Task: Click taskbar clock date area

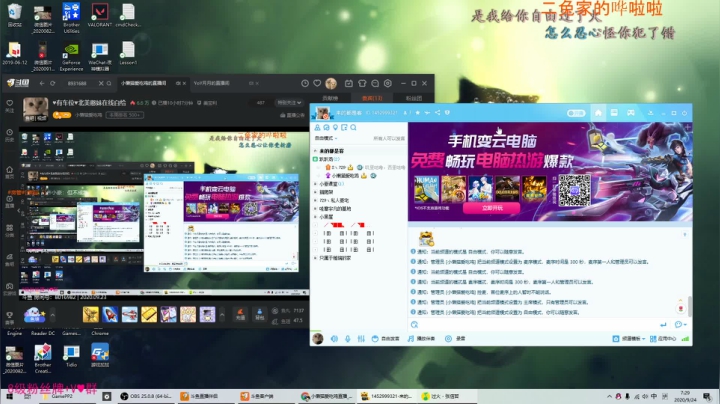Action: (x=685, y=396)
